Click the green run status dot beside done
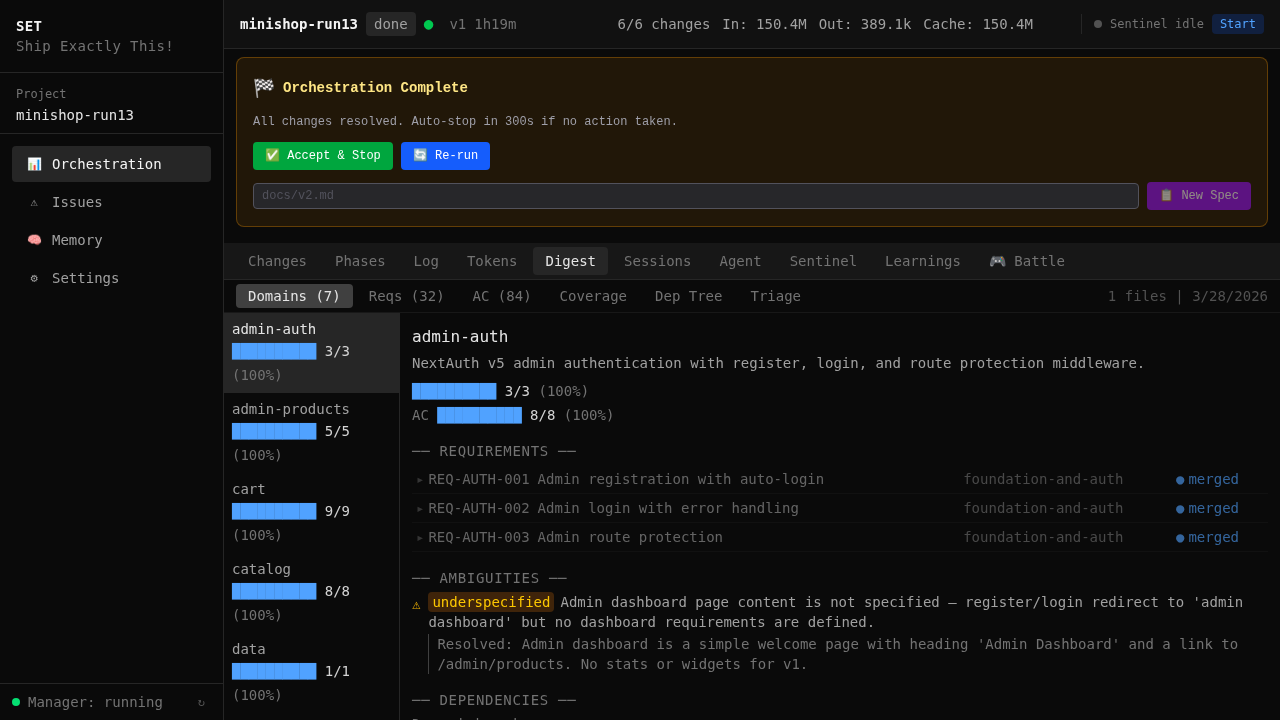Image resolution: width=1280 pixels, height=720 pixels. (x=429, y=24)
